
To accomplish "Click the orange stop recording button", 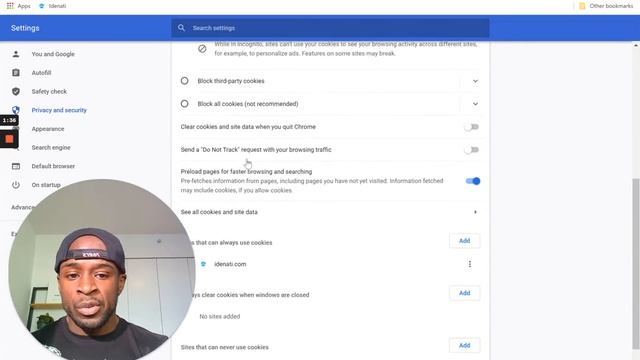I will point(9,139).
